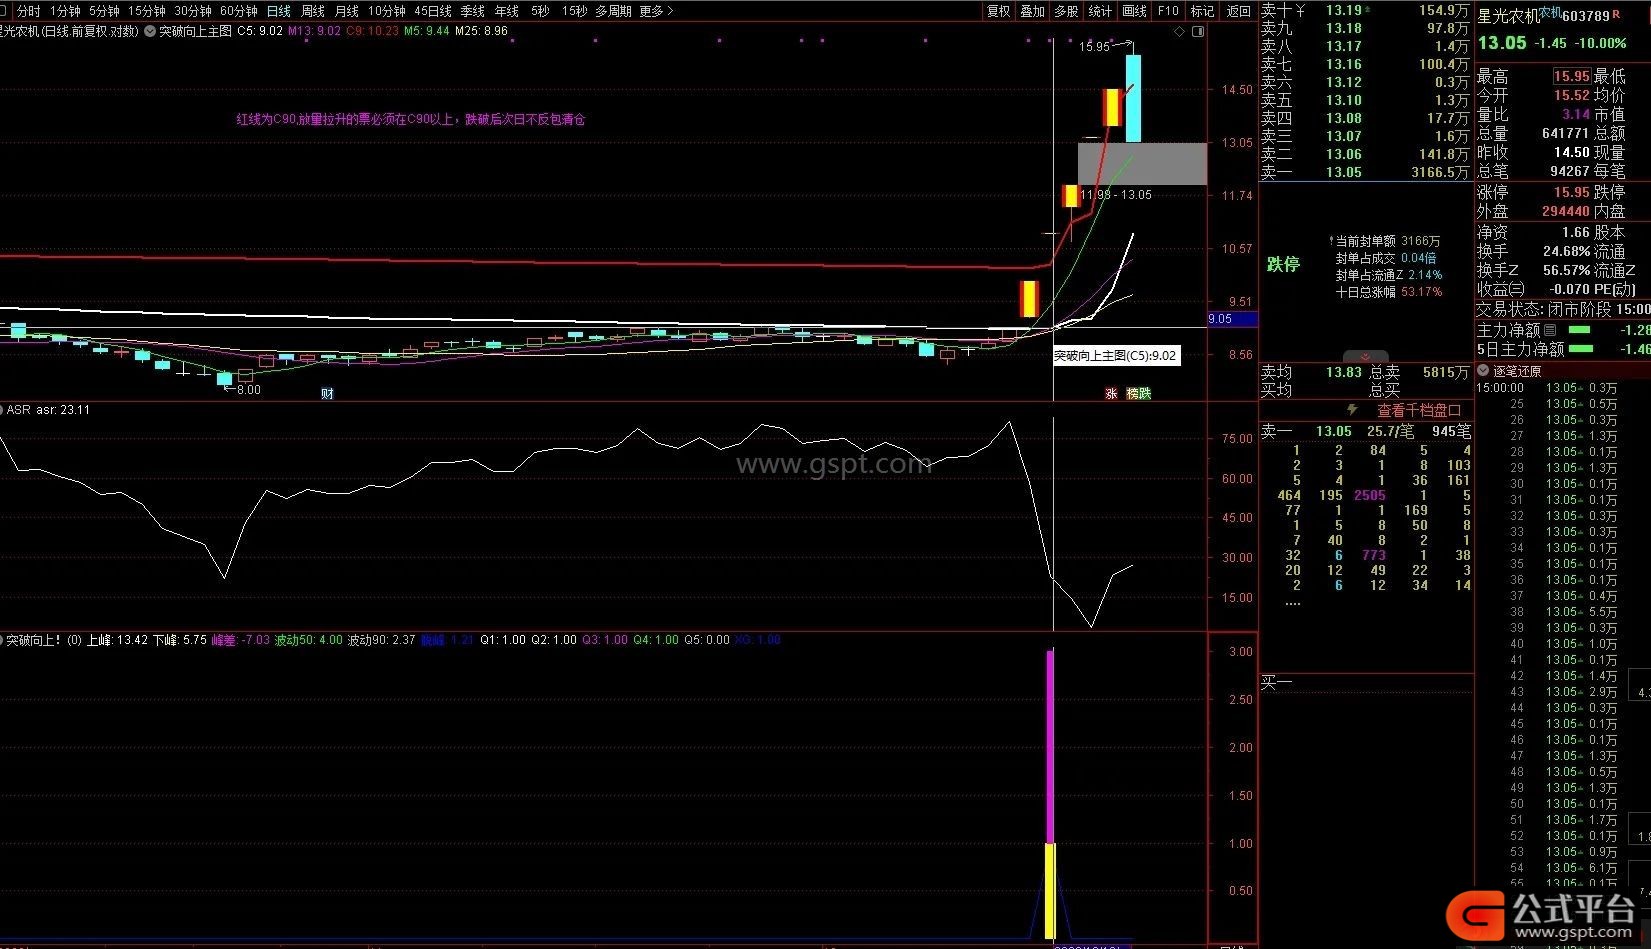Screen dimensions: 1651x949
Task: Click the 9.05 price tag on axis
Action: point(1232,319)
